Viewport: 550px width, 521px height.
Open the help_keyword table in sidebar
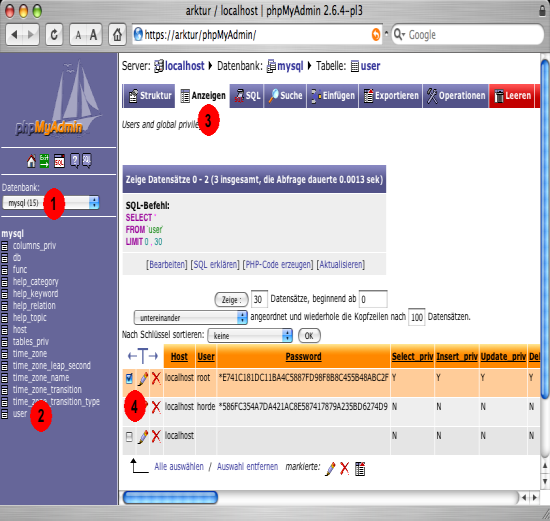point(35,294)
